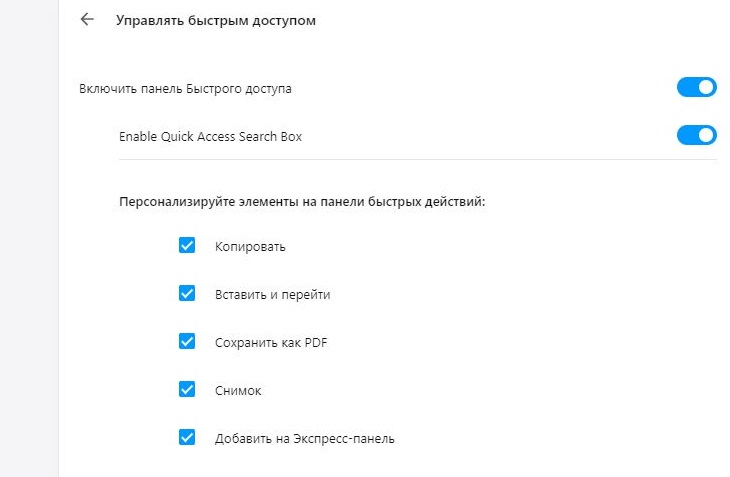730x477 pixels.
Task: Click the gray sidebar strip on the left
Action: [29, 238]
